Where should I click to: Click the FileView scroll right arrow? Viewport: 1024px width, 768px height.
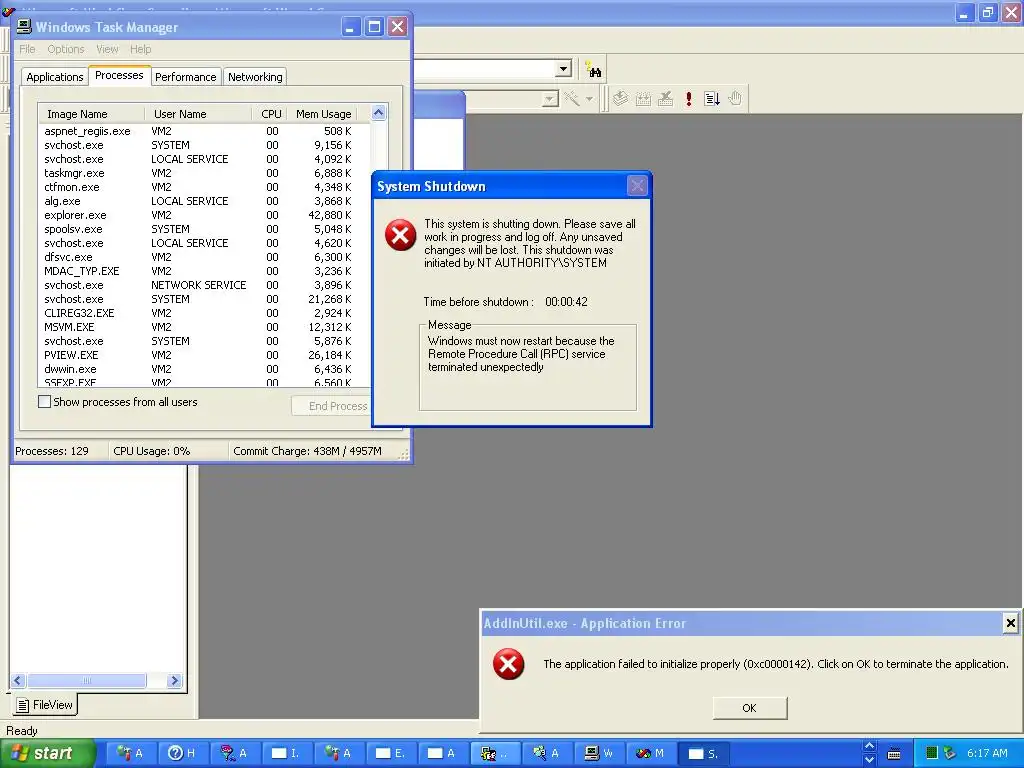click(x=174, y=680)
